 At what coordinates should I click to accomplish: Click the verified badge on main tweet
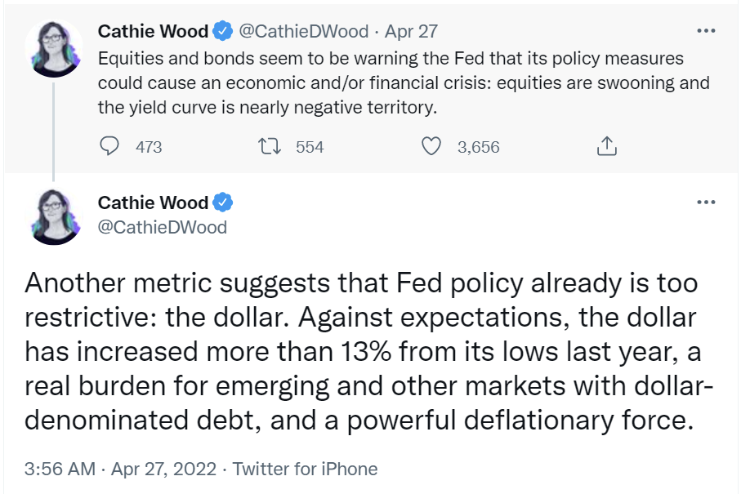(x=222, y=202)
